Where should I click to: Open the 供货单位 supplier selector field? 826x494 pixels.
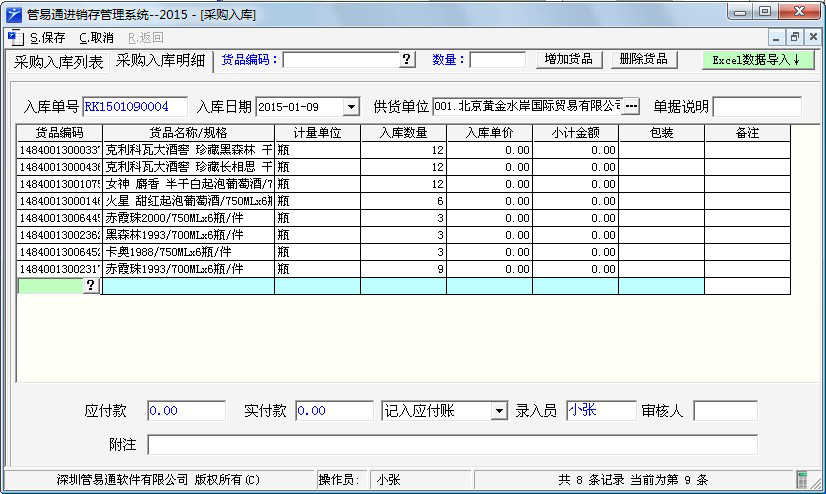coord(527,107)
